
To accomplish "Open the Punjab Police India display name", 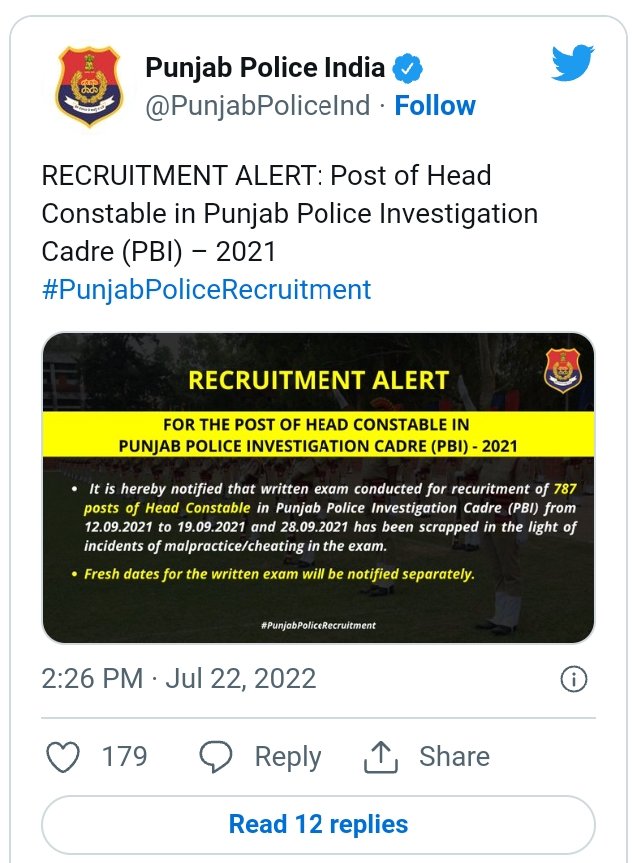I will [x=265, y=68].
